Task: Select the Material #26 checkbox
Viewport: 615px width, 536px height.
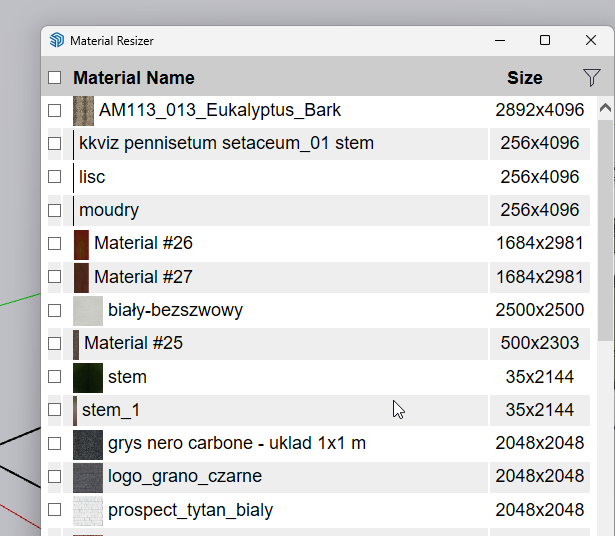Action: click(55, 243)
